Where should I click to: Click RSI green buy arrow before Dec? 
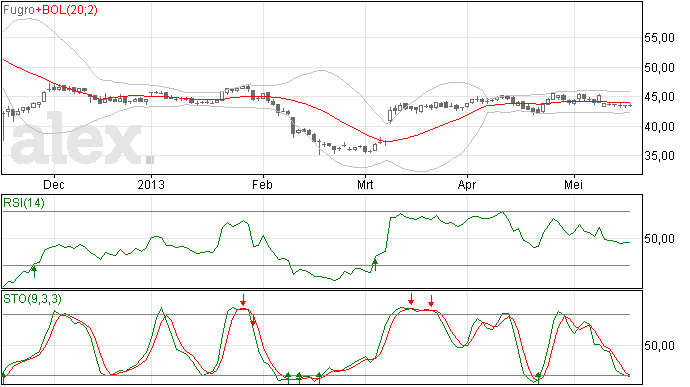click(34, 271)
